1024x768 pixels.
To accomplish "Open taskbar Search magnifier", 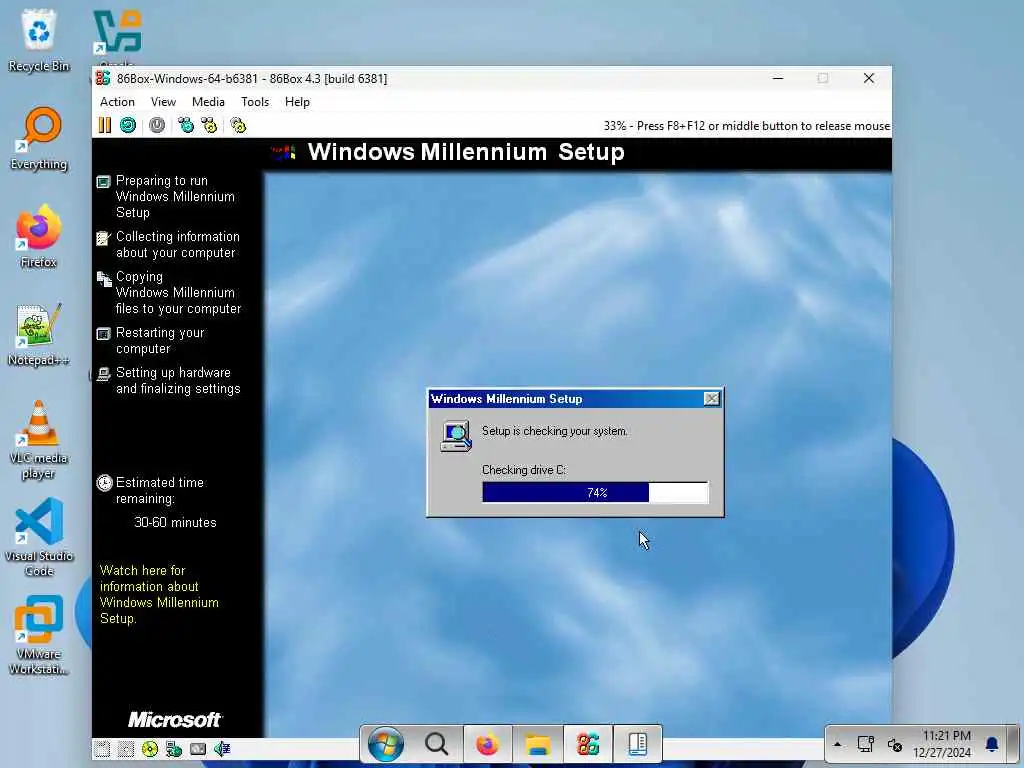I will (x=436, y=744).
